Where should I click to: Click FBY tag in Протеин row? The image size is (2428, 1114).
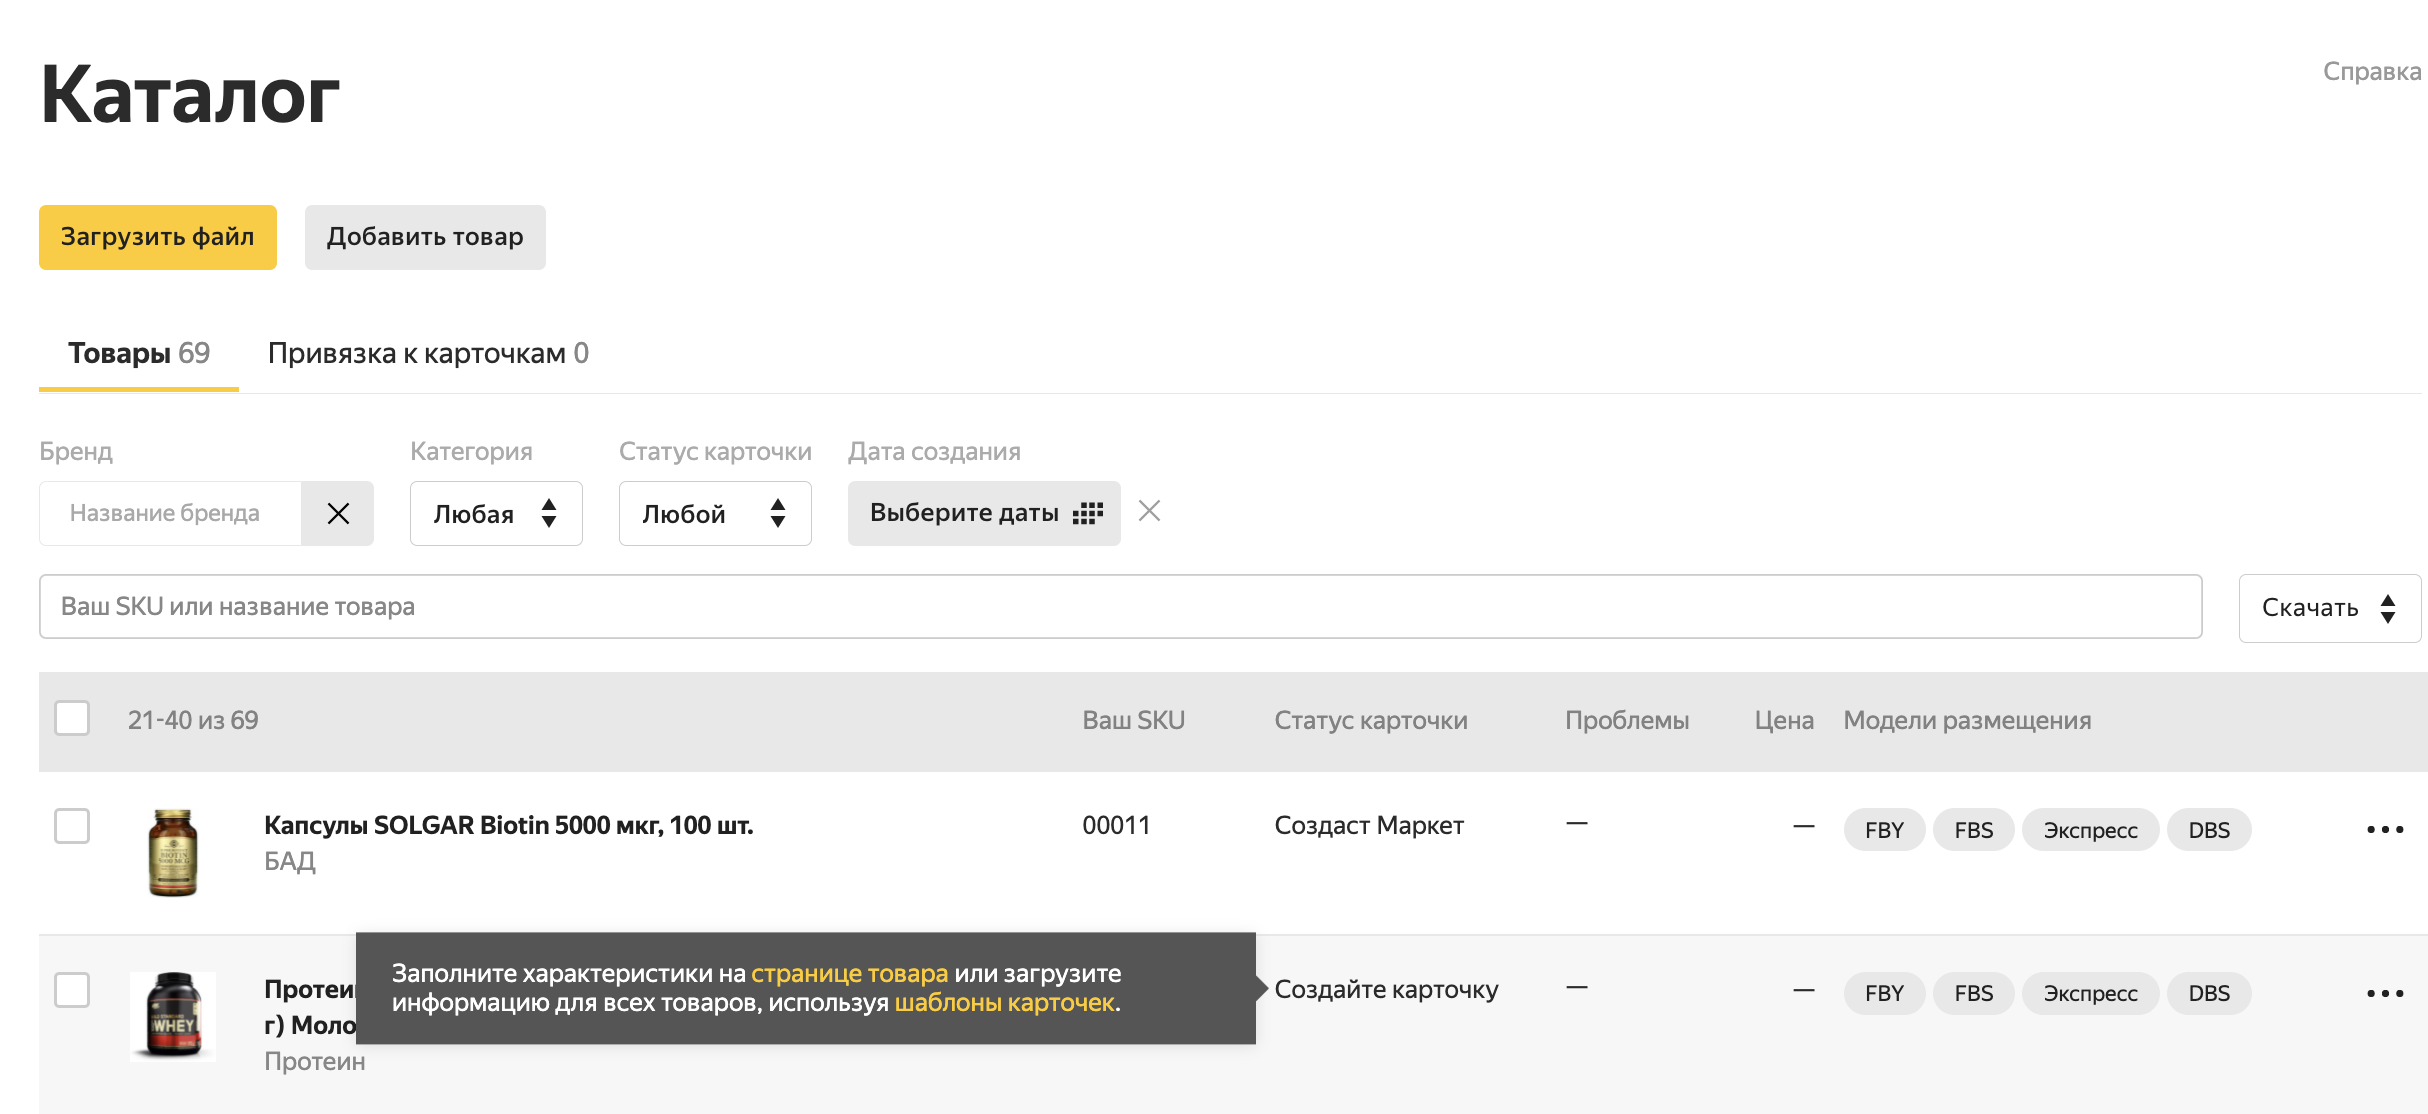pos(1884,993)
